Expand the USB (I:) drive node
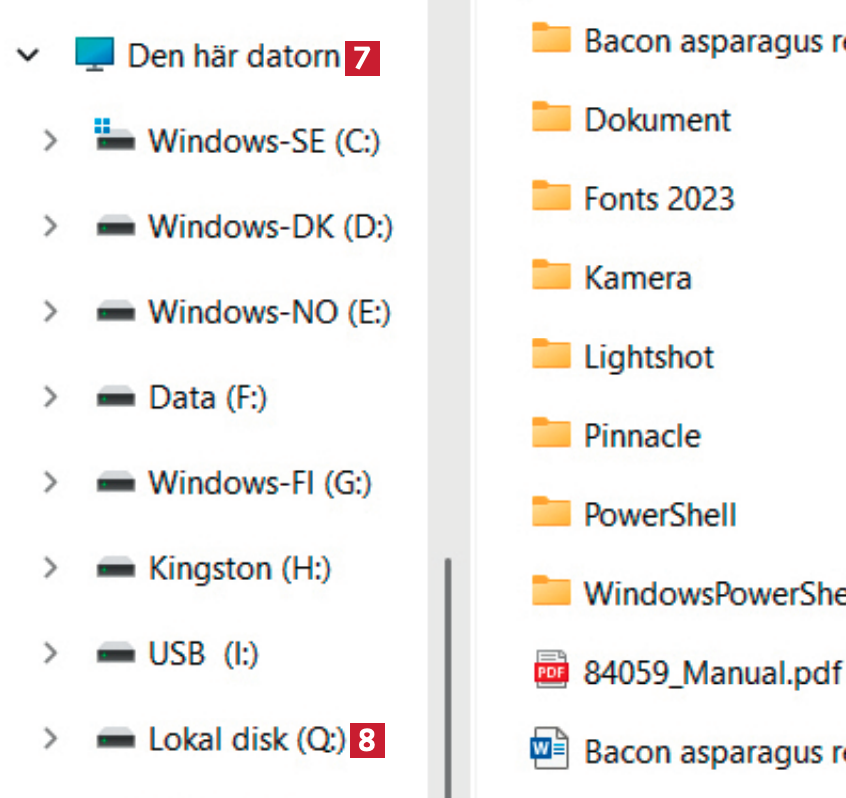Screen dimensions: 846x798 point(50,654)
